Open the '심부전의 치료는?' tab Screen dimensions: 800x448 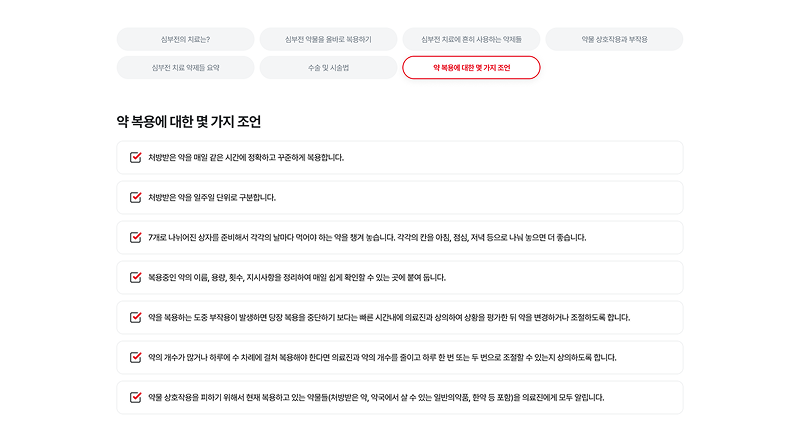(x=185, y=39)
